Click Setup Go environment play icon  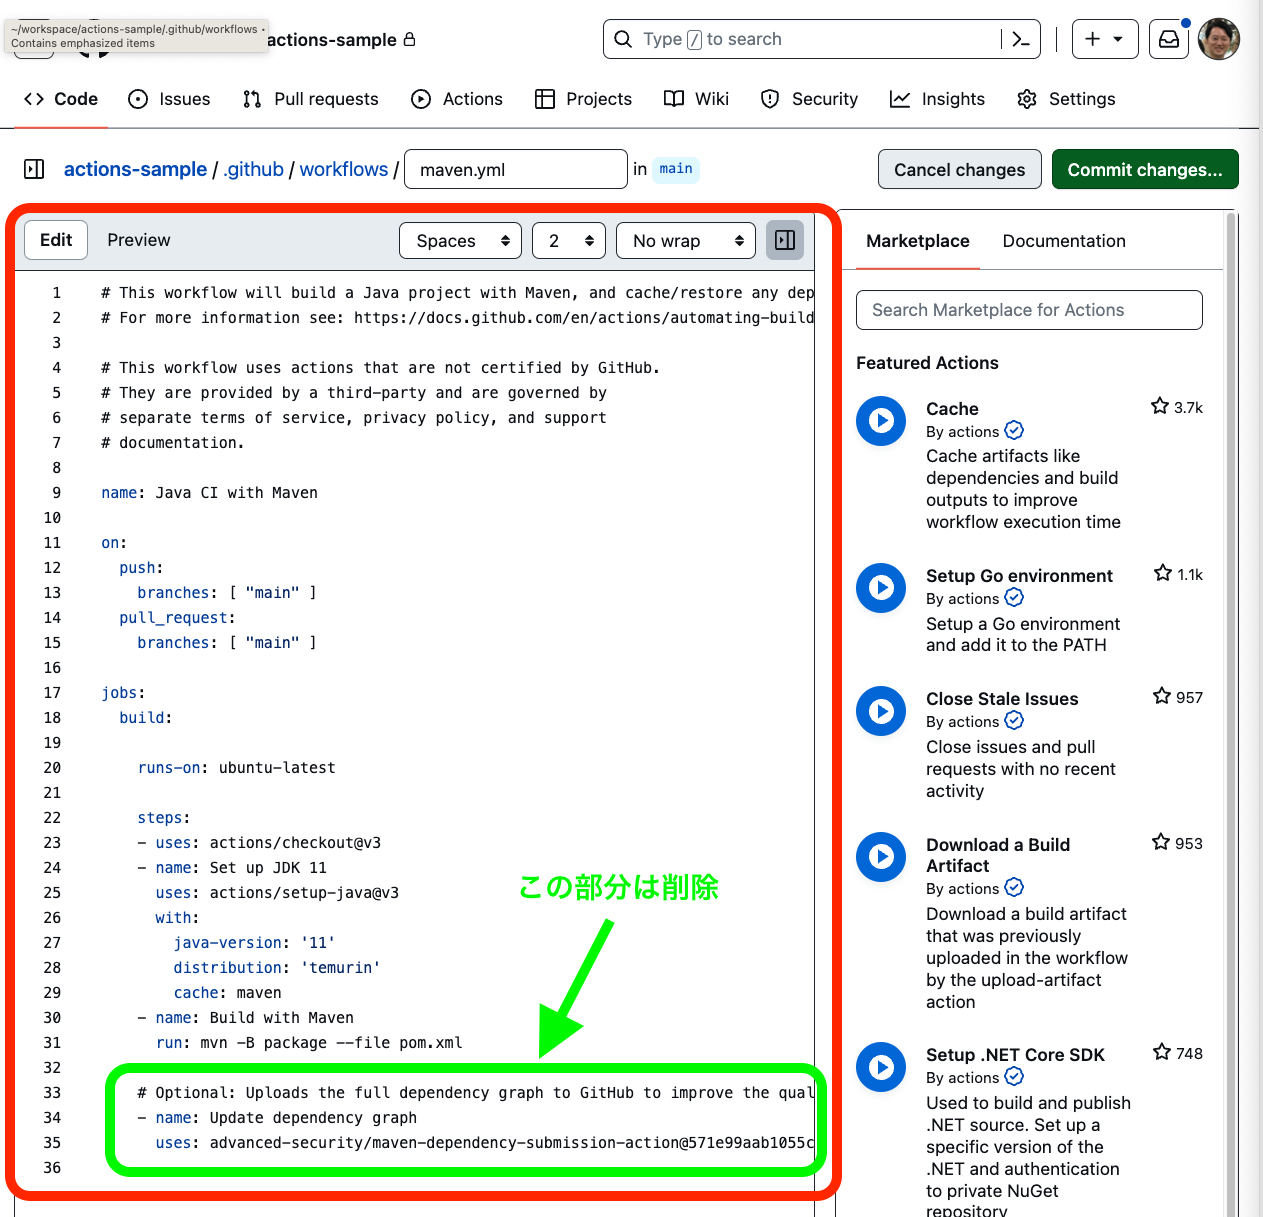pyautogui.click(x=881, y=588)
